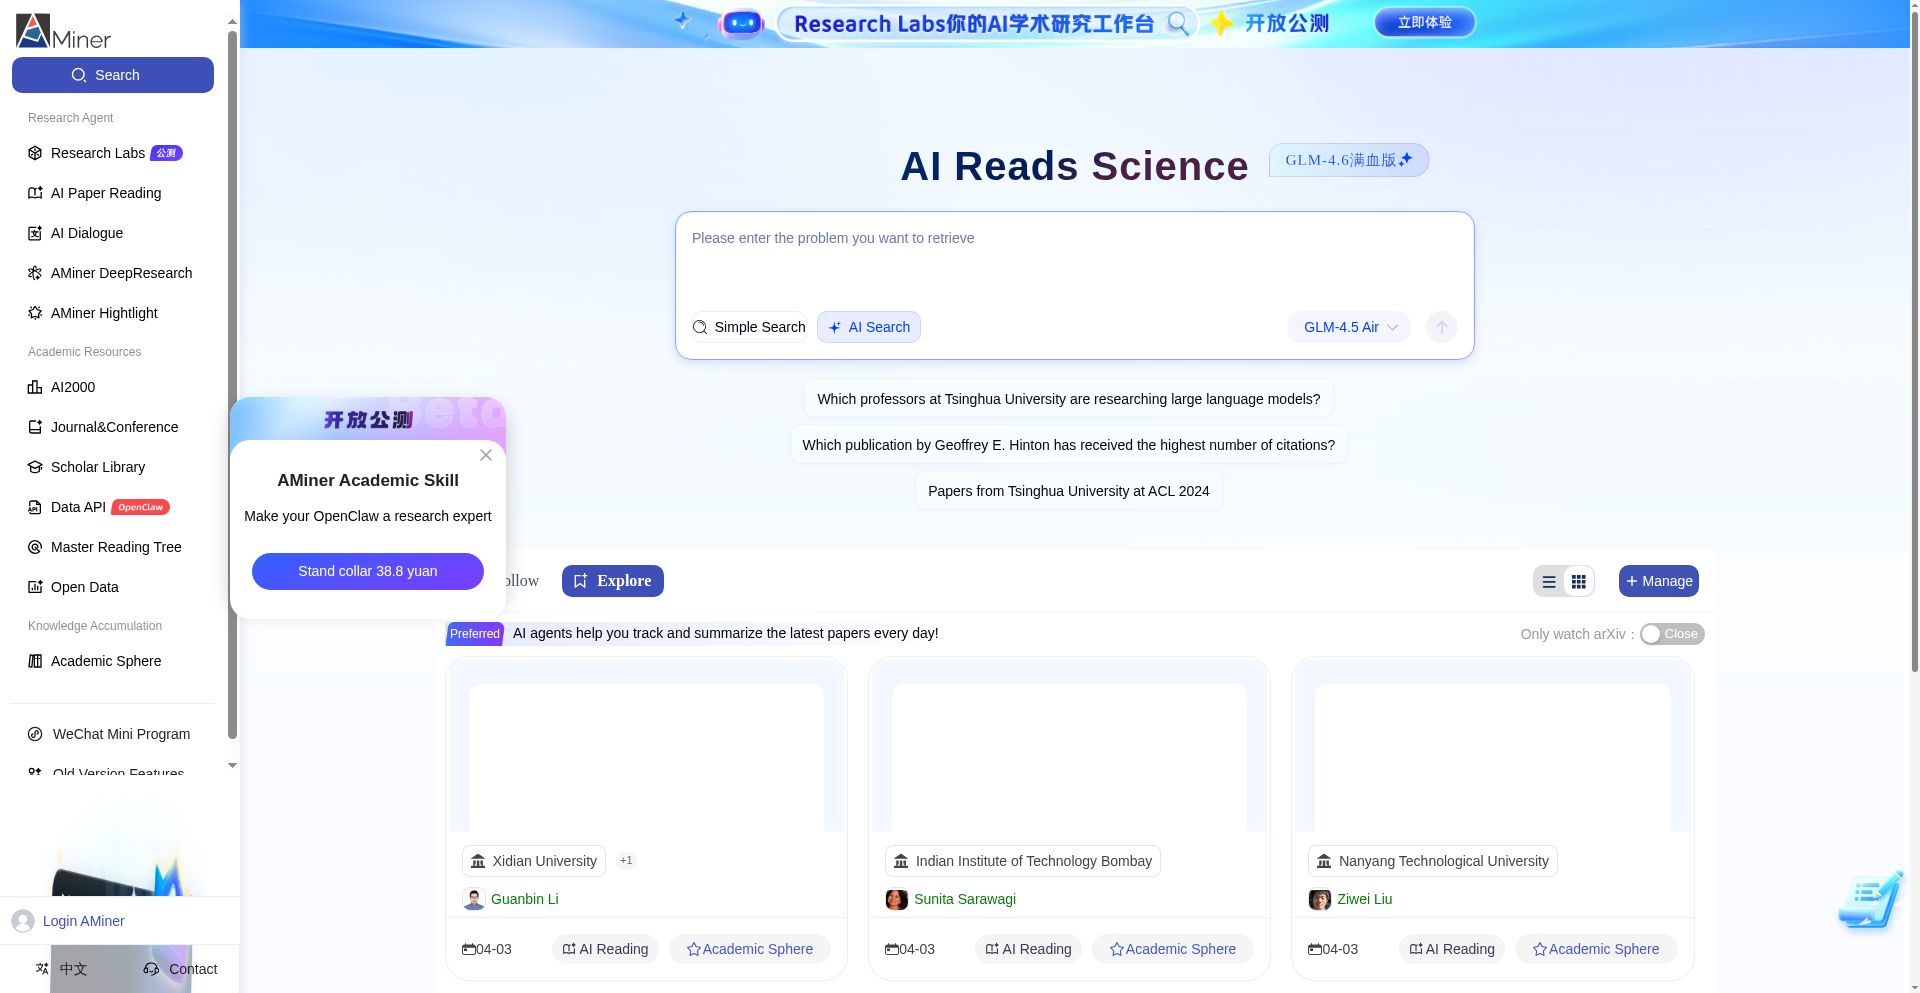The width and height of the screenshot is (1920, 993).
Task: Switch language to 中文
Action: click(x=62, y=969)
